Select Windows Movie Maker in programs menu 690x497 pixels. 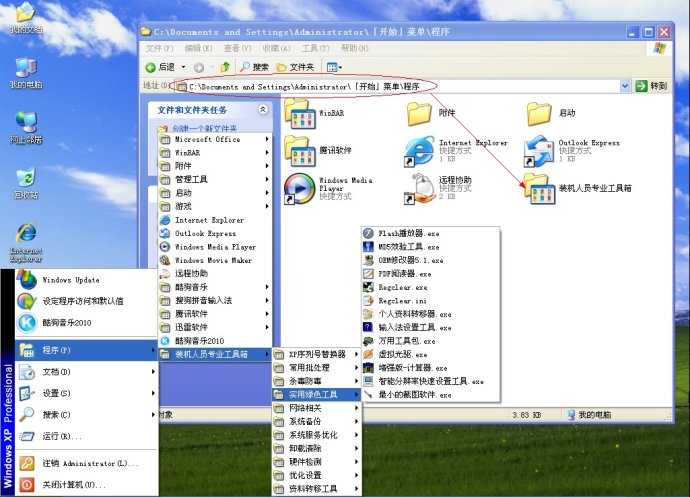click(x=215, y=260)
